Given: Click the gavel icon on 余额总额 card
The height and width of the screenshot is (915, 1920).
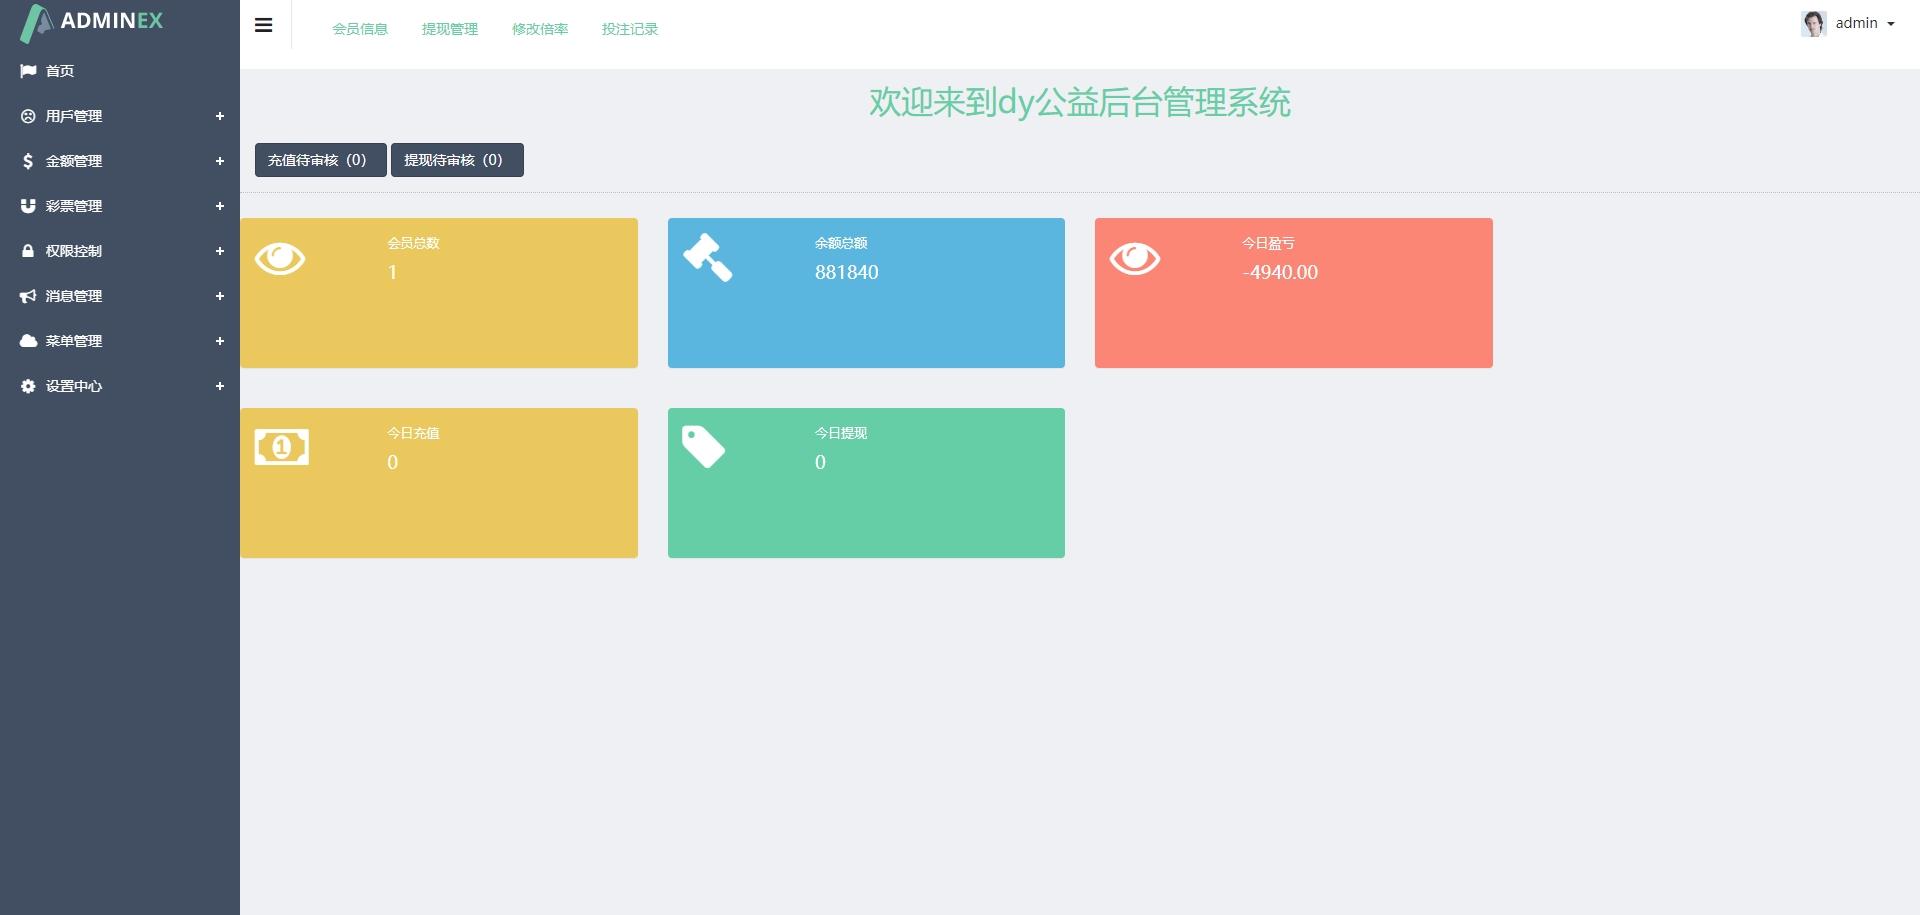Looking at the screenshot, I should [708, 257].
